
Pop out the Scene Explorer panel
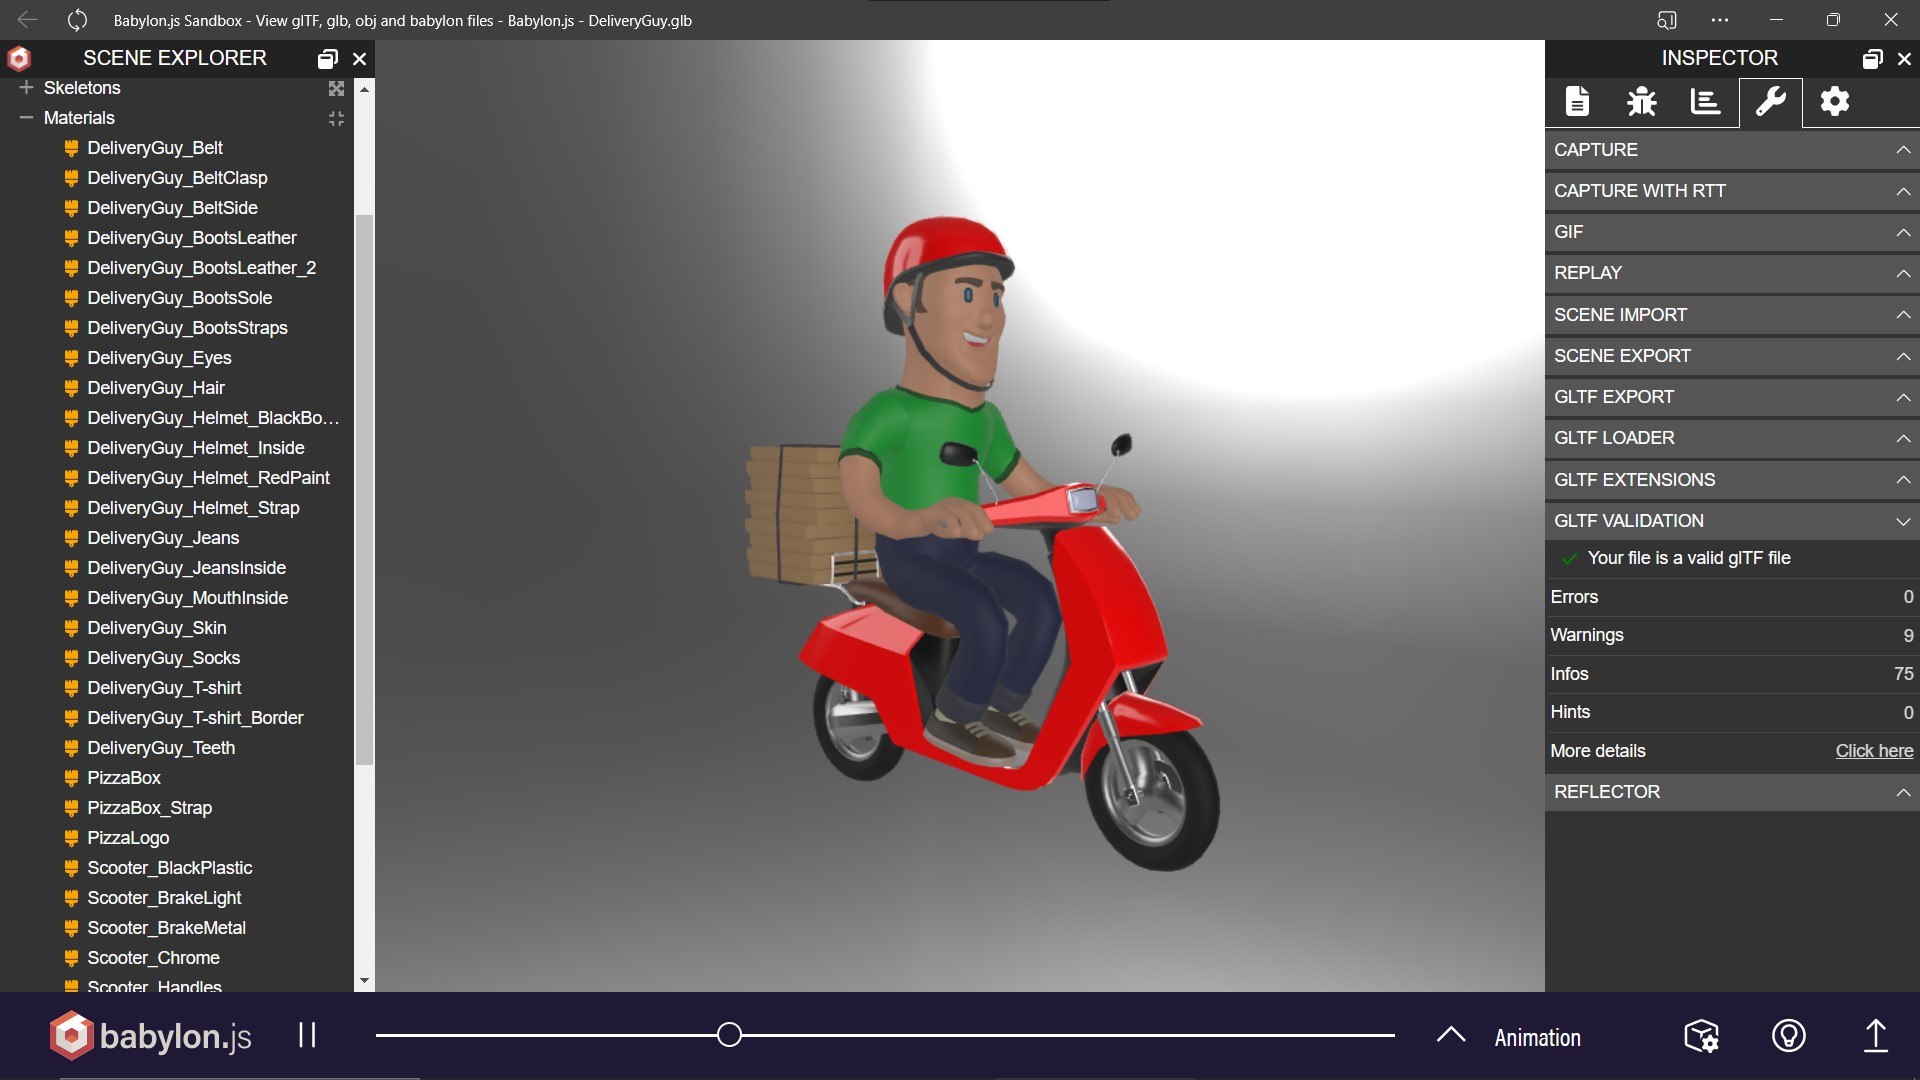click(x=327, y=59)
